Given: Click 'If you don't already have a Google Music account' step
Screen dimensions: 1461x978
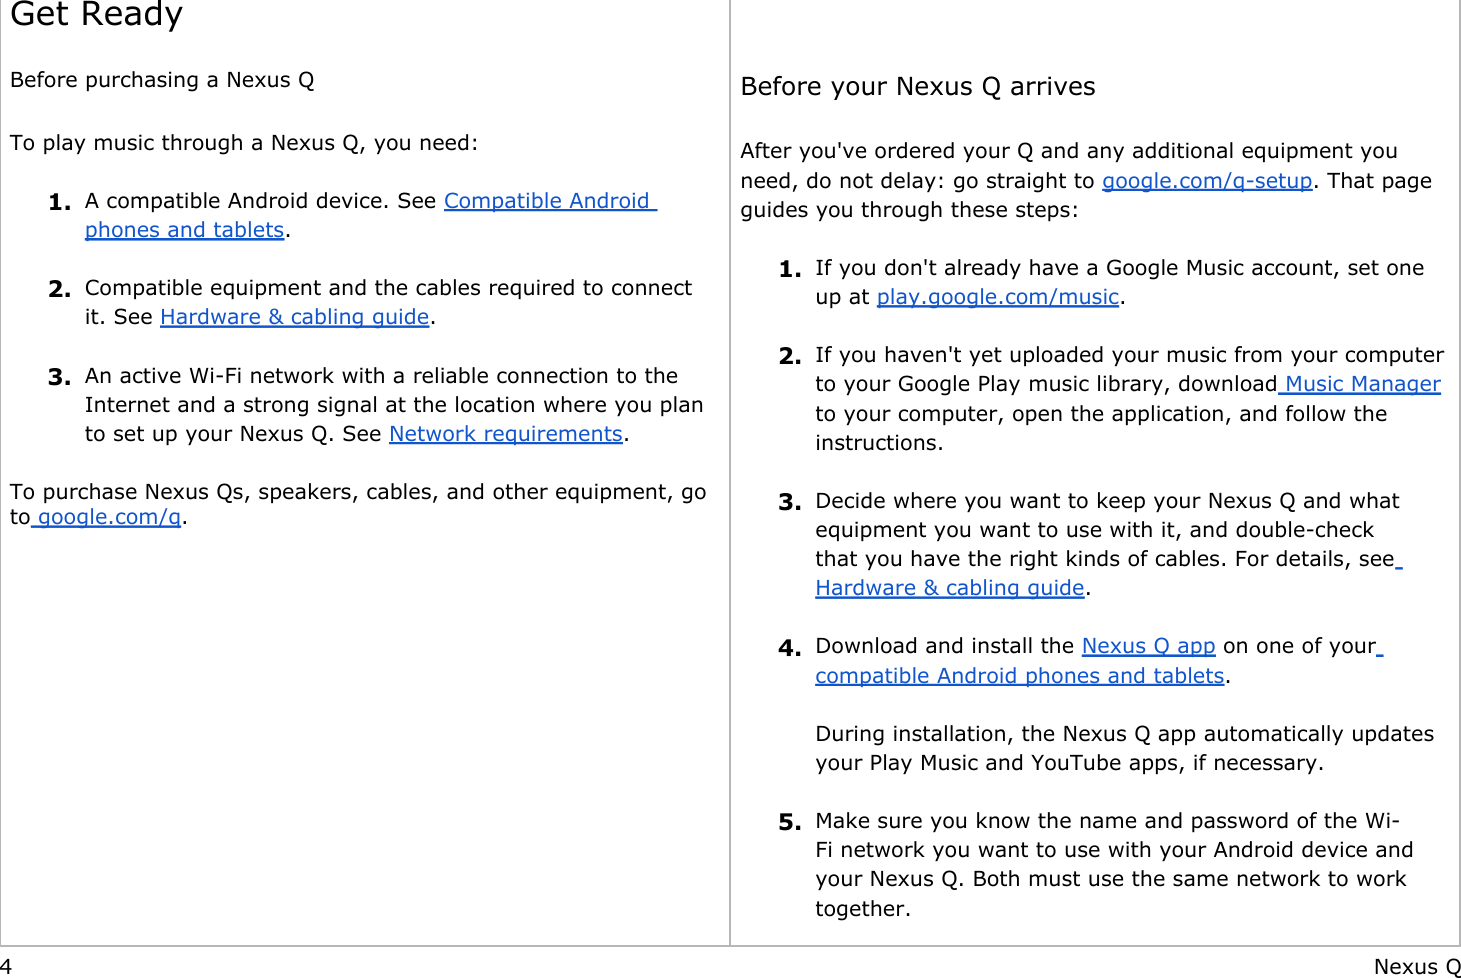Looking at the screenshot, I should 1120,282.
